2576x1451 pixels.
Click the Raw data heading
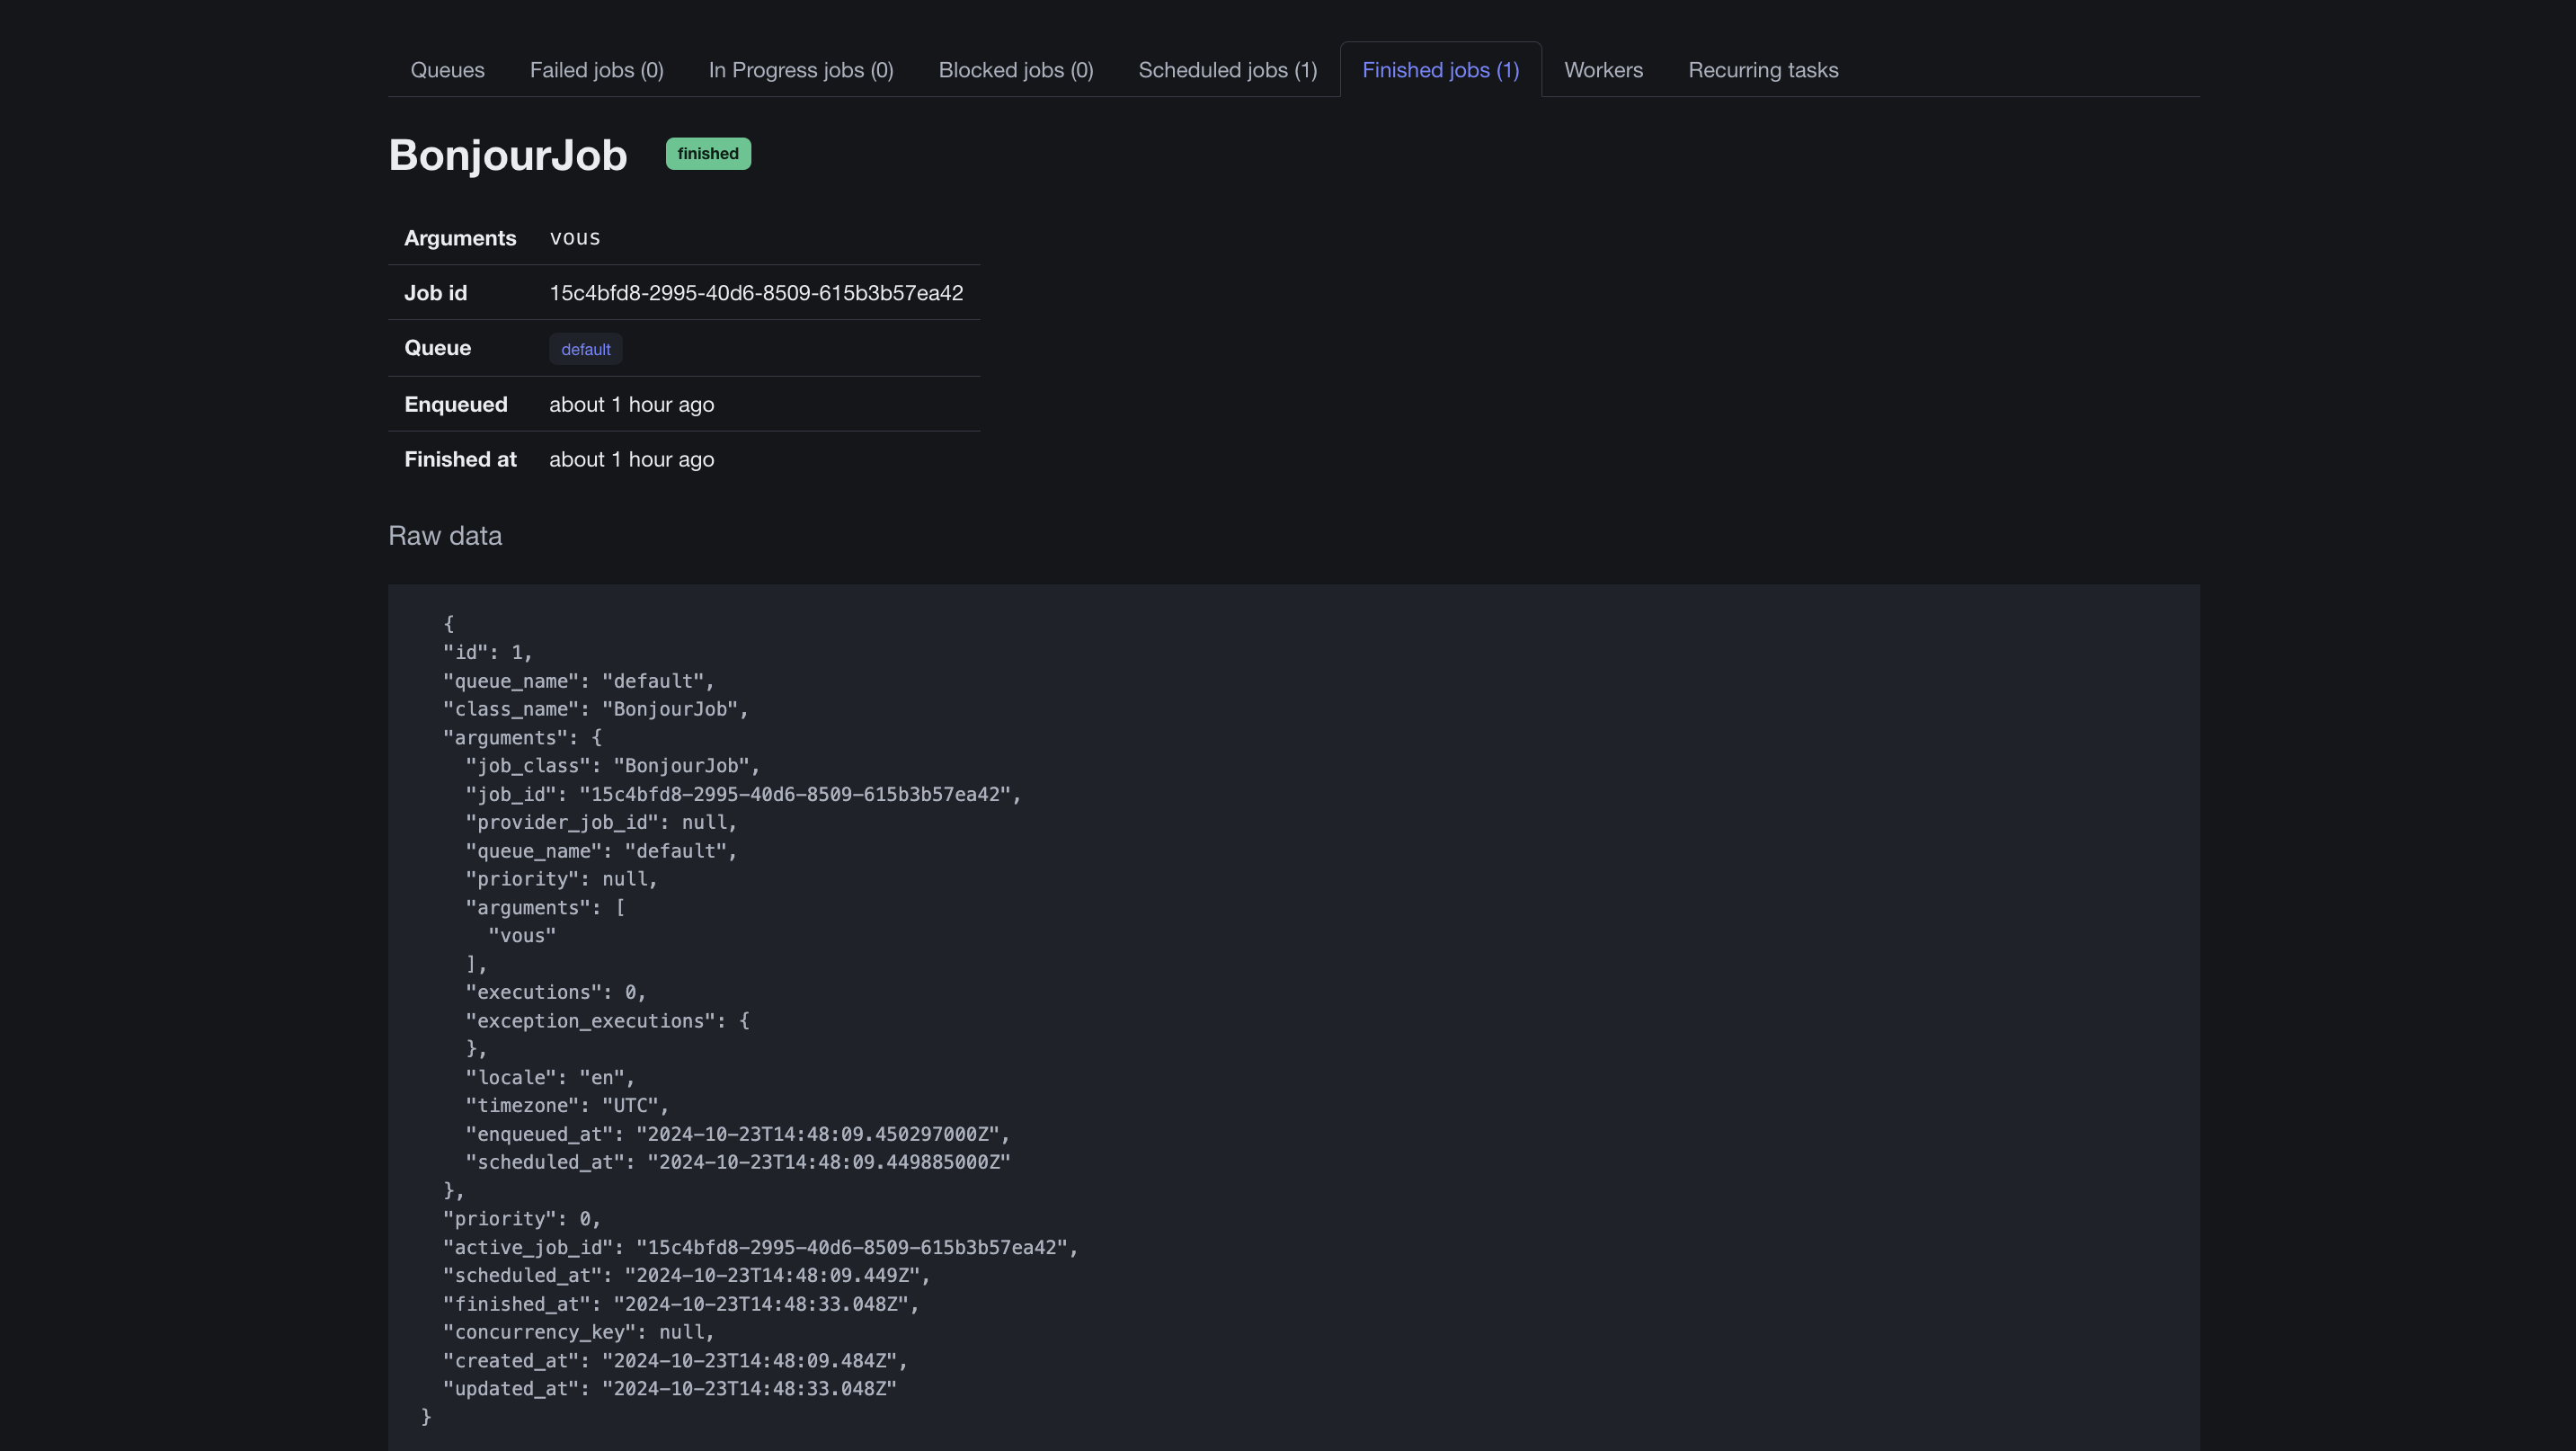(445, 536)
